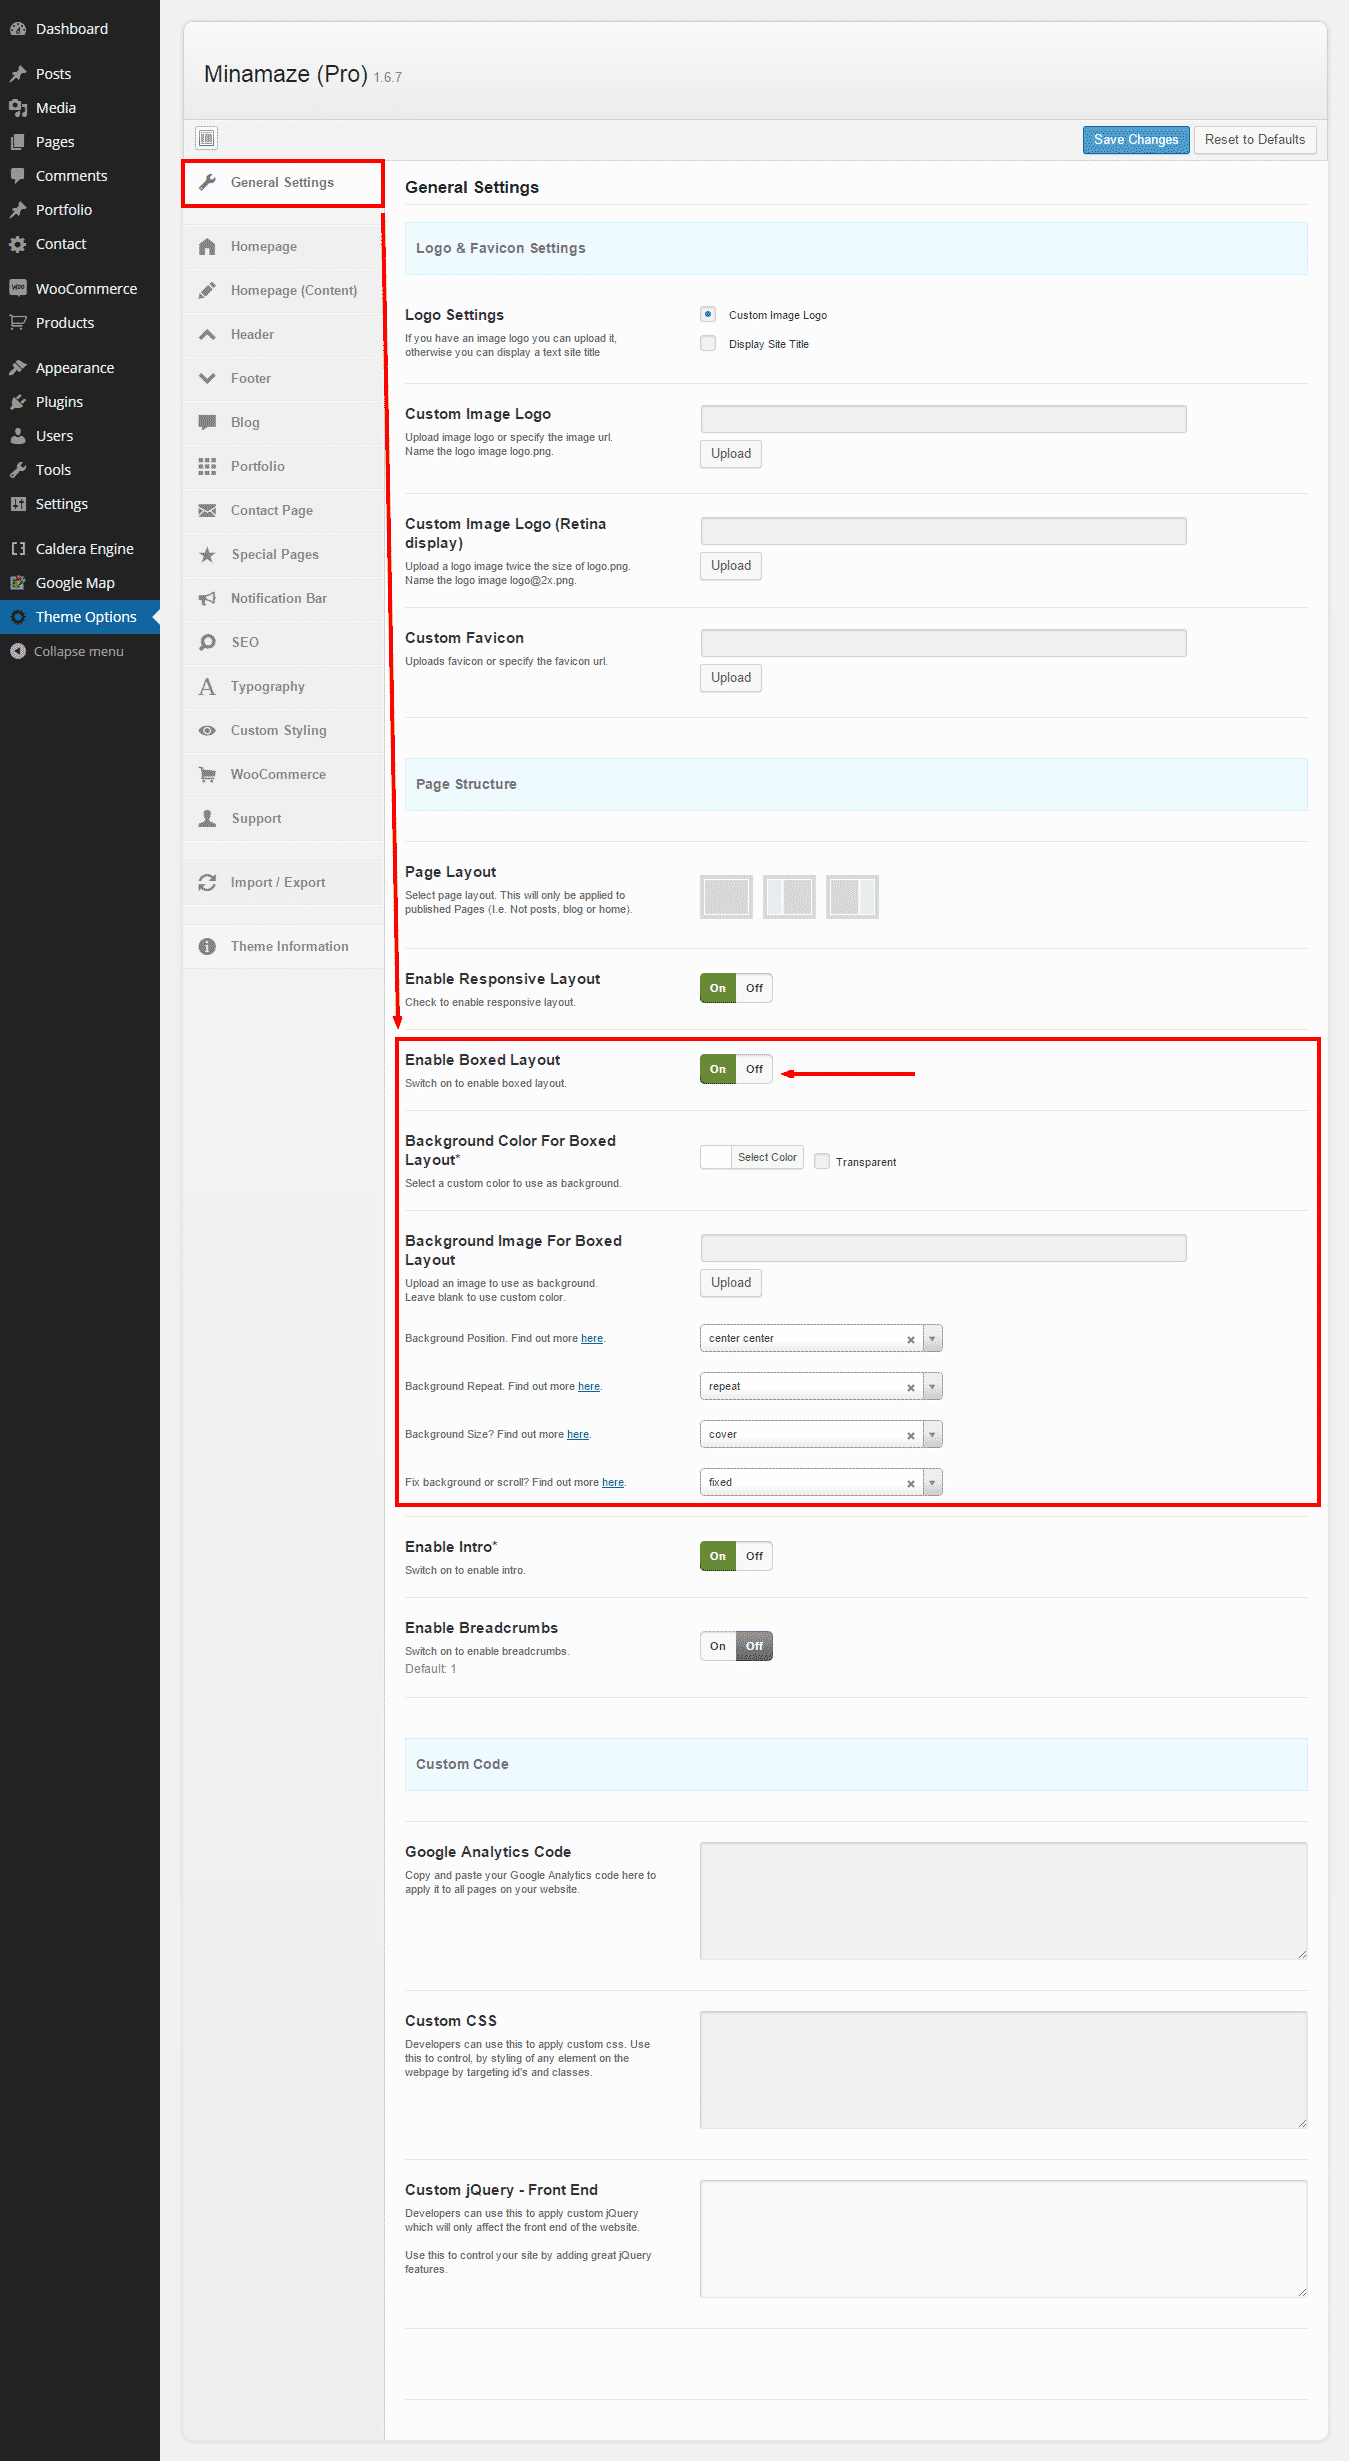Click the Appearance brush icon
Screen dimensions: 1349x2461
point(17,368)
